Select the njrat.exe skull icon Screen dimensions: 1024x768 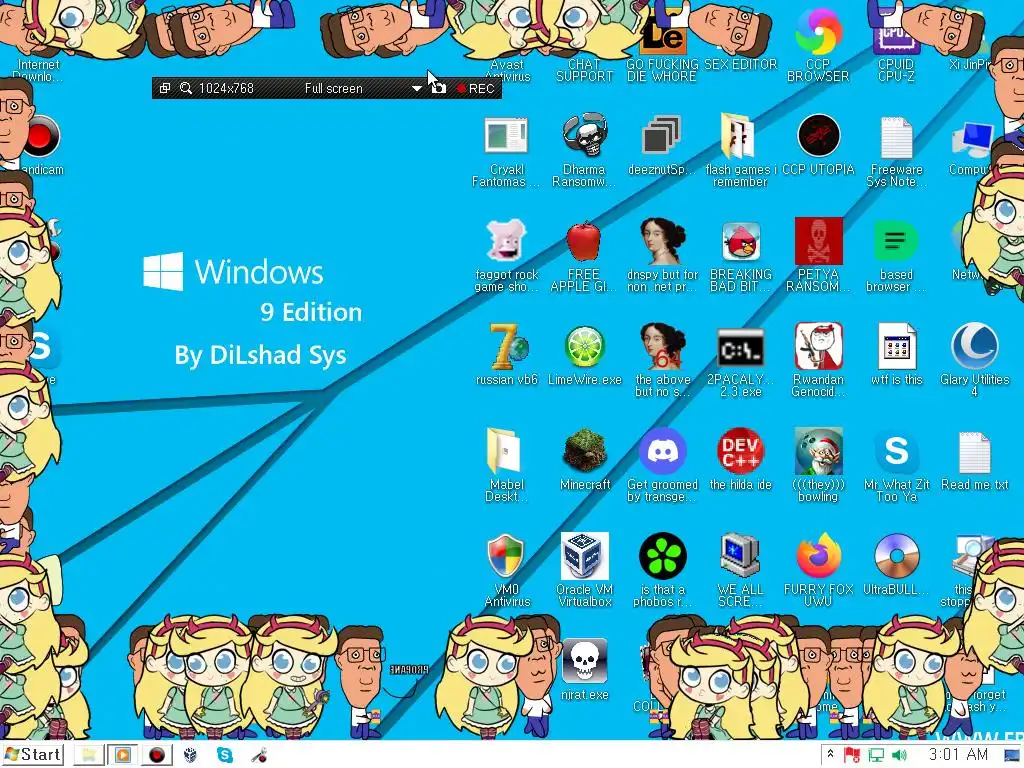tap(584, 669)
